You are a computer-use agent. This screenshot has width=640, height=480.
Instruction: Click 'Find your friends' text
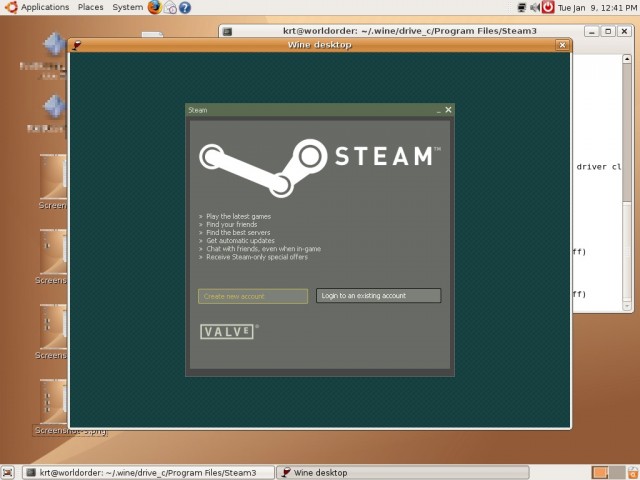pyautogui.click(x=231, y=224)
